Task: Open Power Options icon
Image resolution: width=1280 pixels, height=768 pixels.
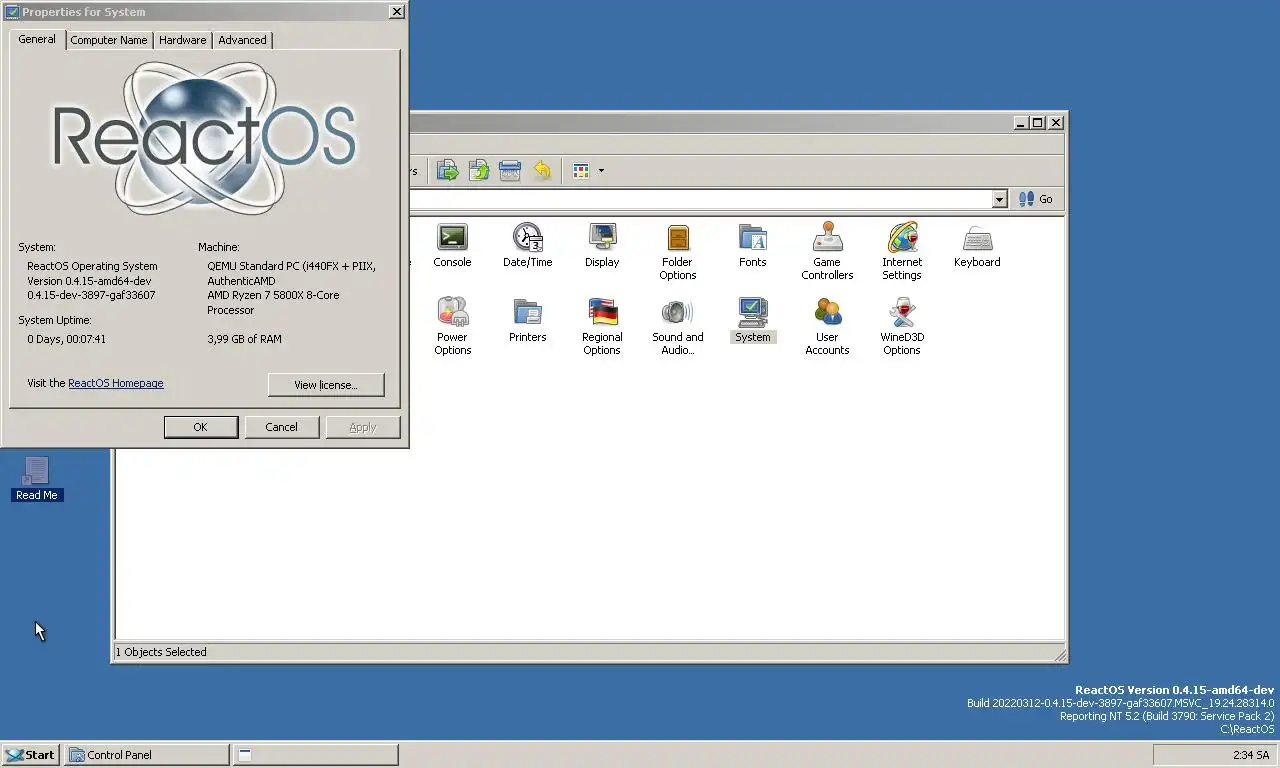Action: click(452, 326)
